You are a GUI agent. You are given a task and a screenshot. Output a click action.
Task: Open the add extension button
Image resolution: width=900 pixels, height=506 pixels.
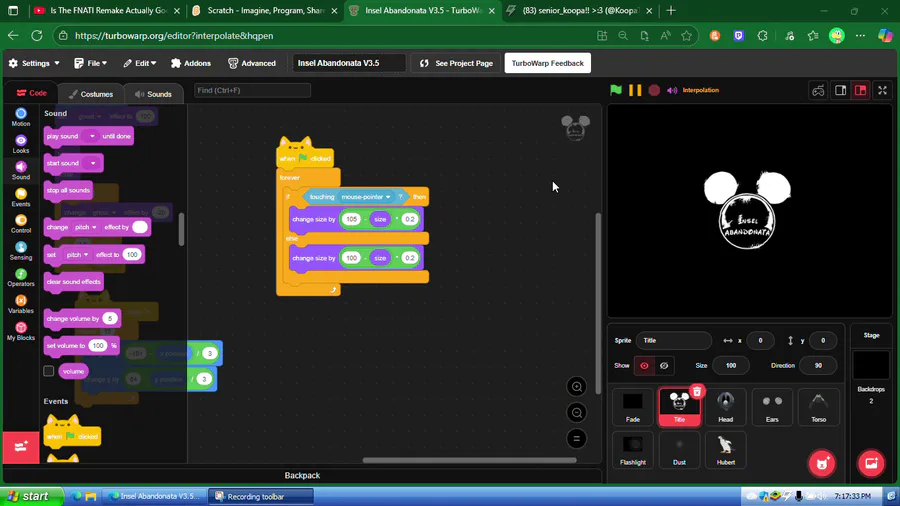point(21,447)
